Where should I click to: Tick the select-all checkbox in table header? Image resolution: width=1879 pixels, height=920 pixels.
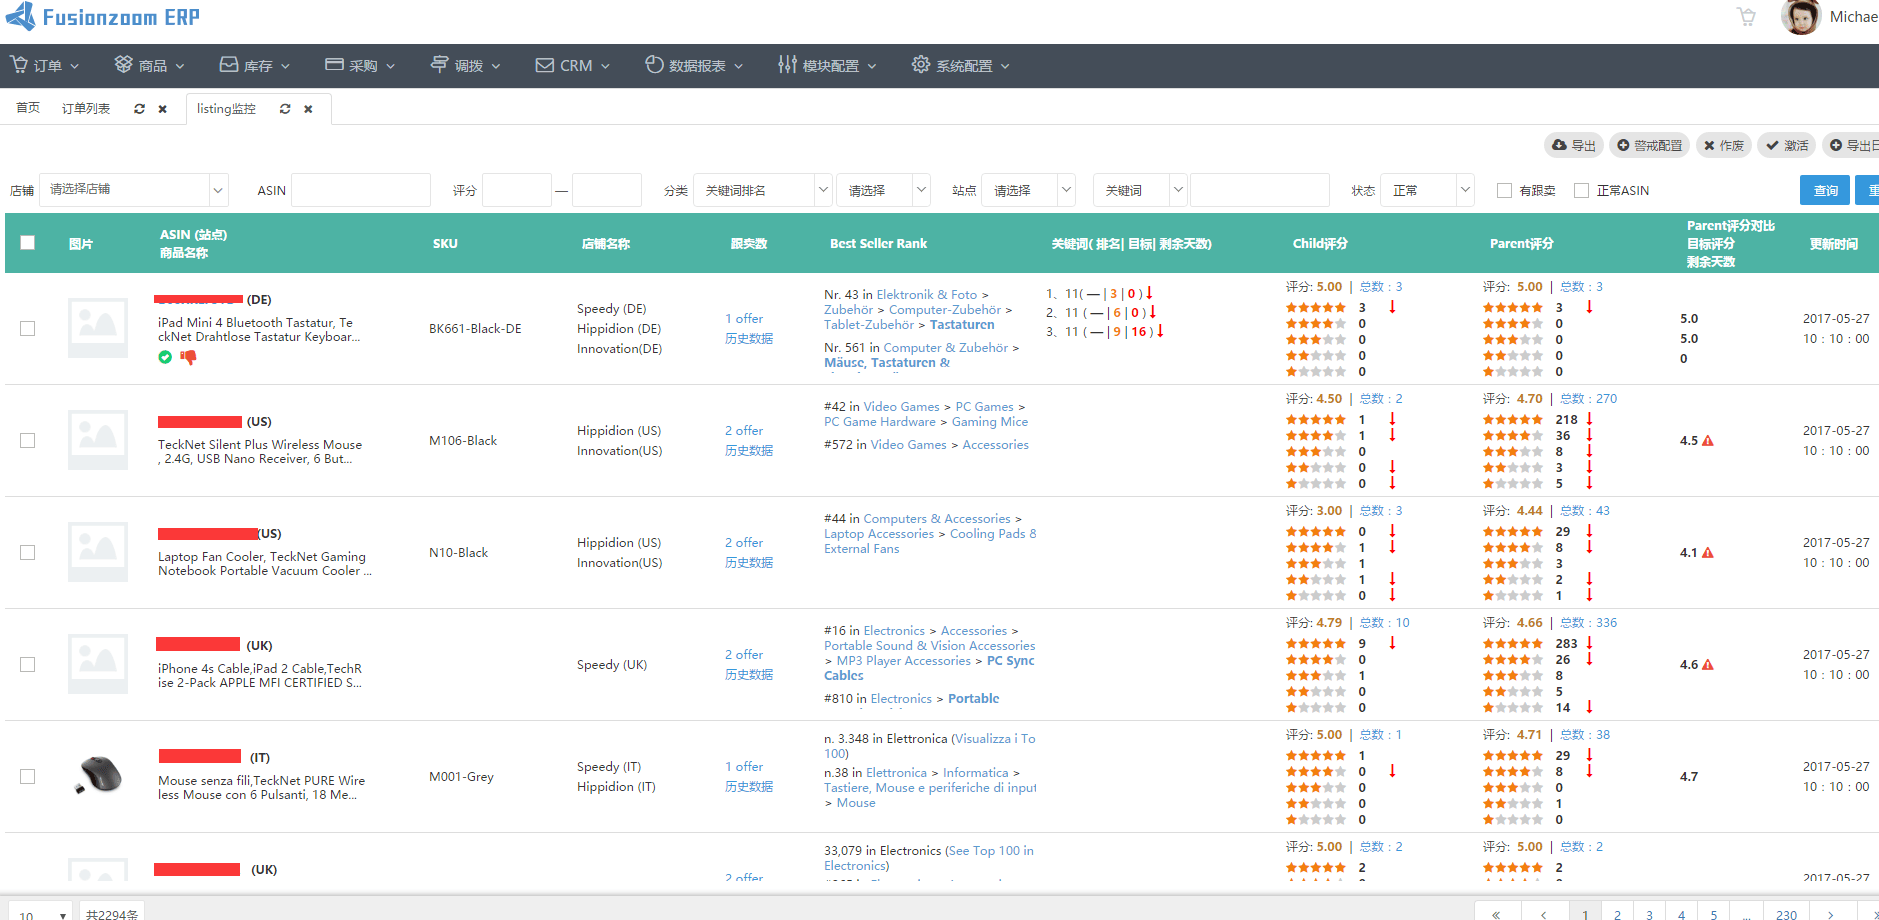coord(28,243)
